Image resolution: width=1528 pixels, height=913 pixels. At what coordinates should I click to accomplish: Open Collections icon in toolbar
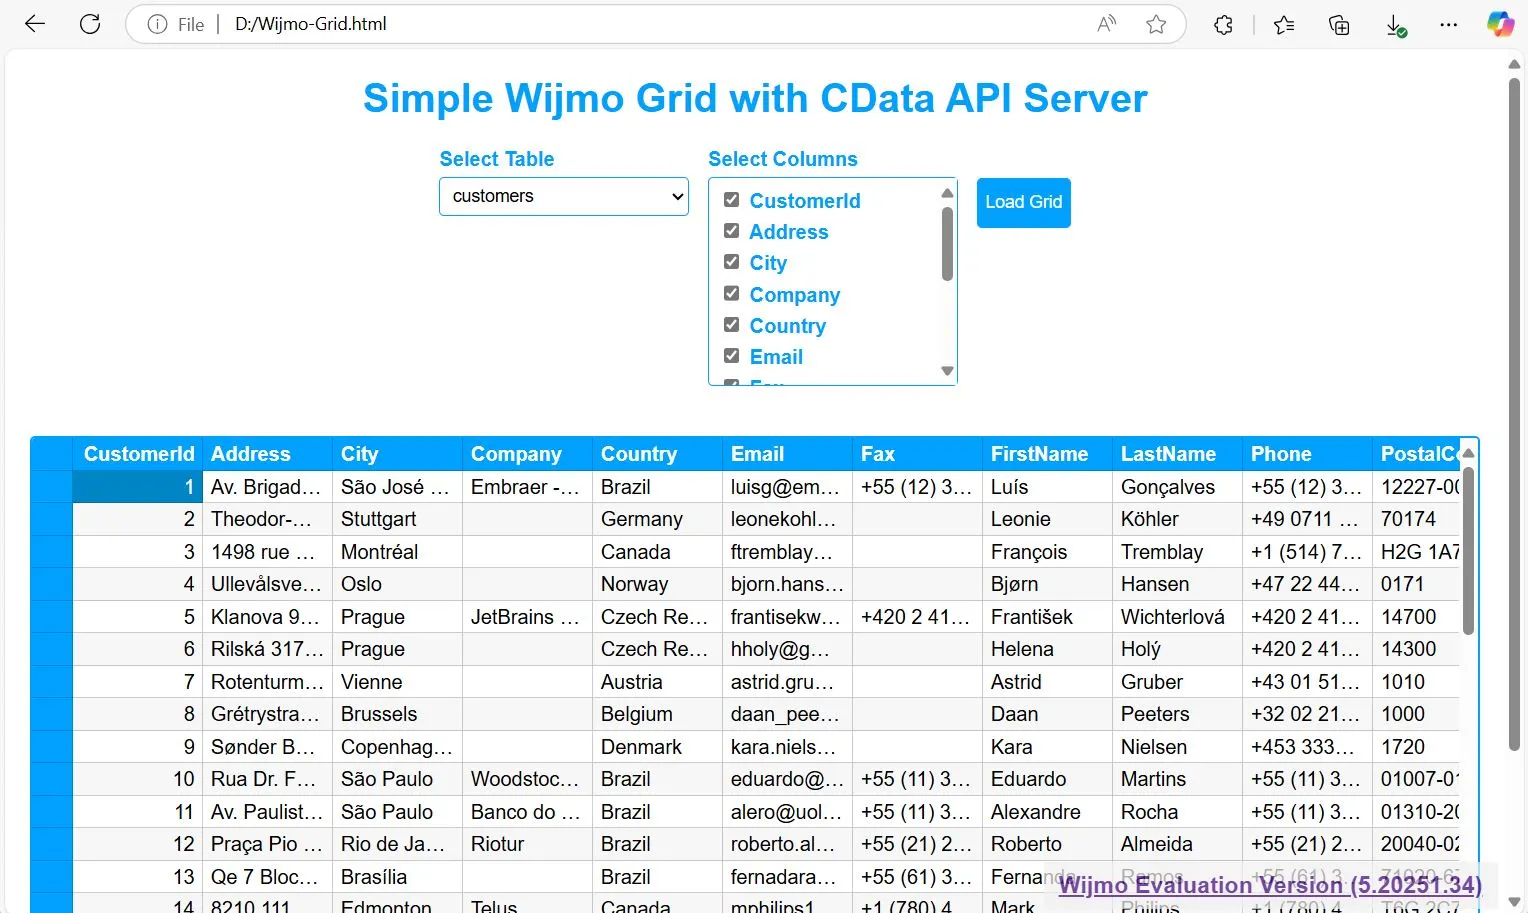pyautogui.click(x=1339, y=25)
